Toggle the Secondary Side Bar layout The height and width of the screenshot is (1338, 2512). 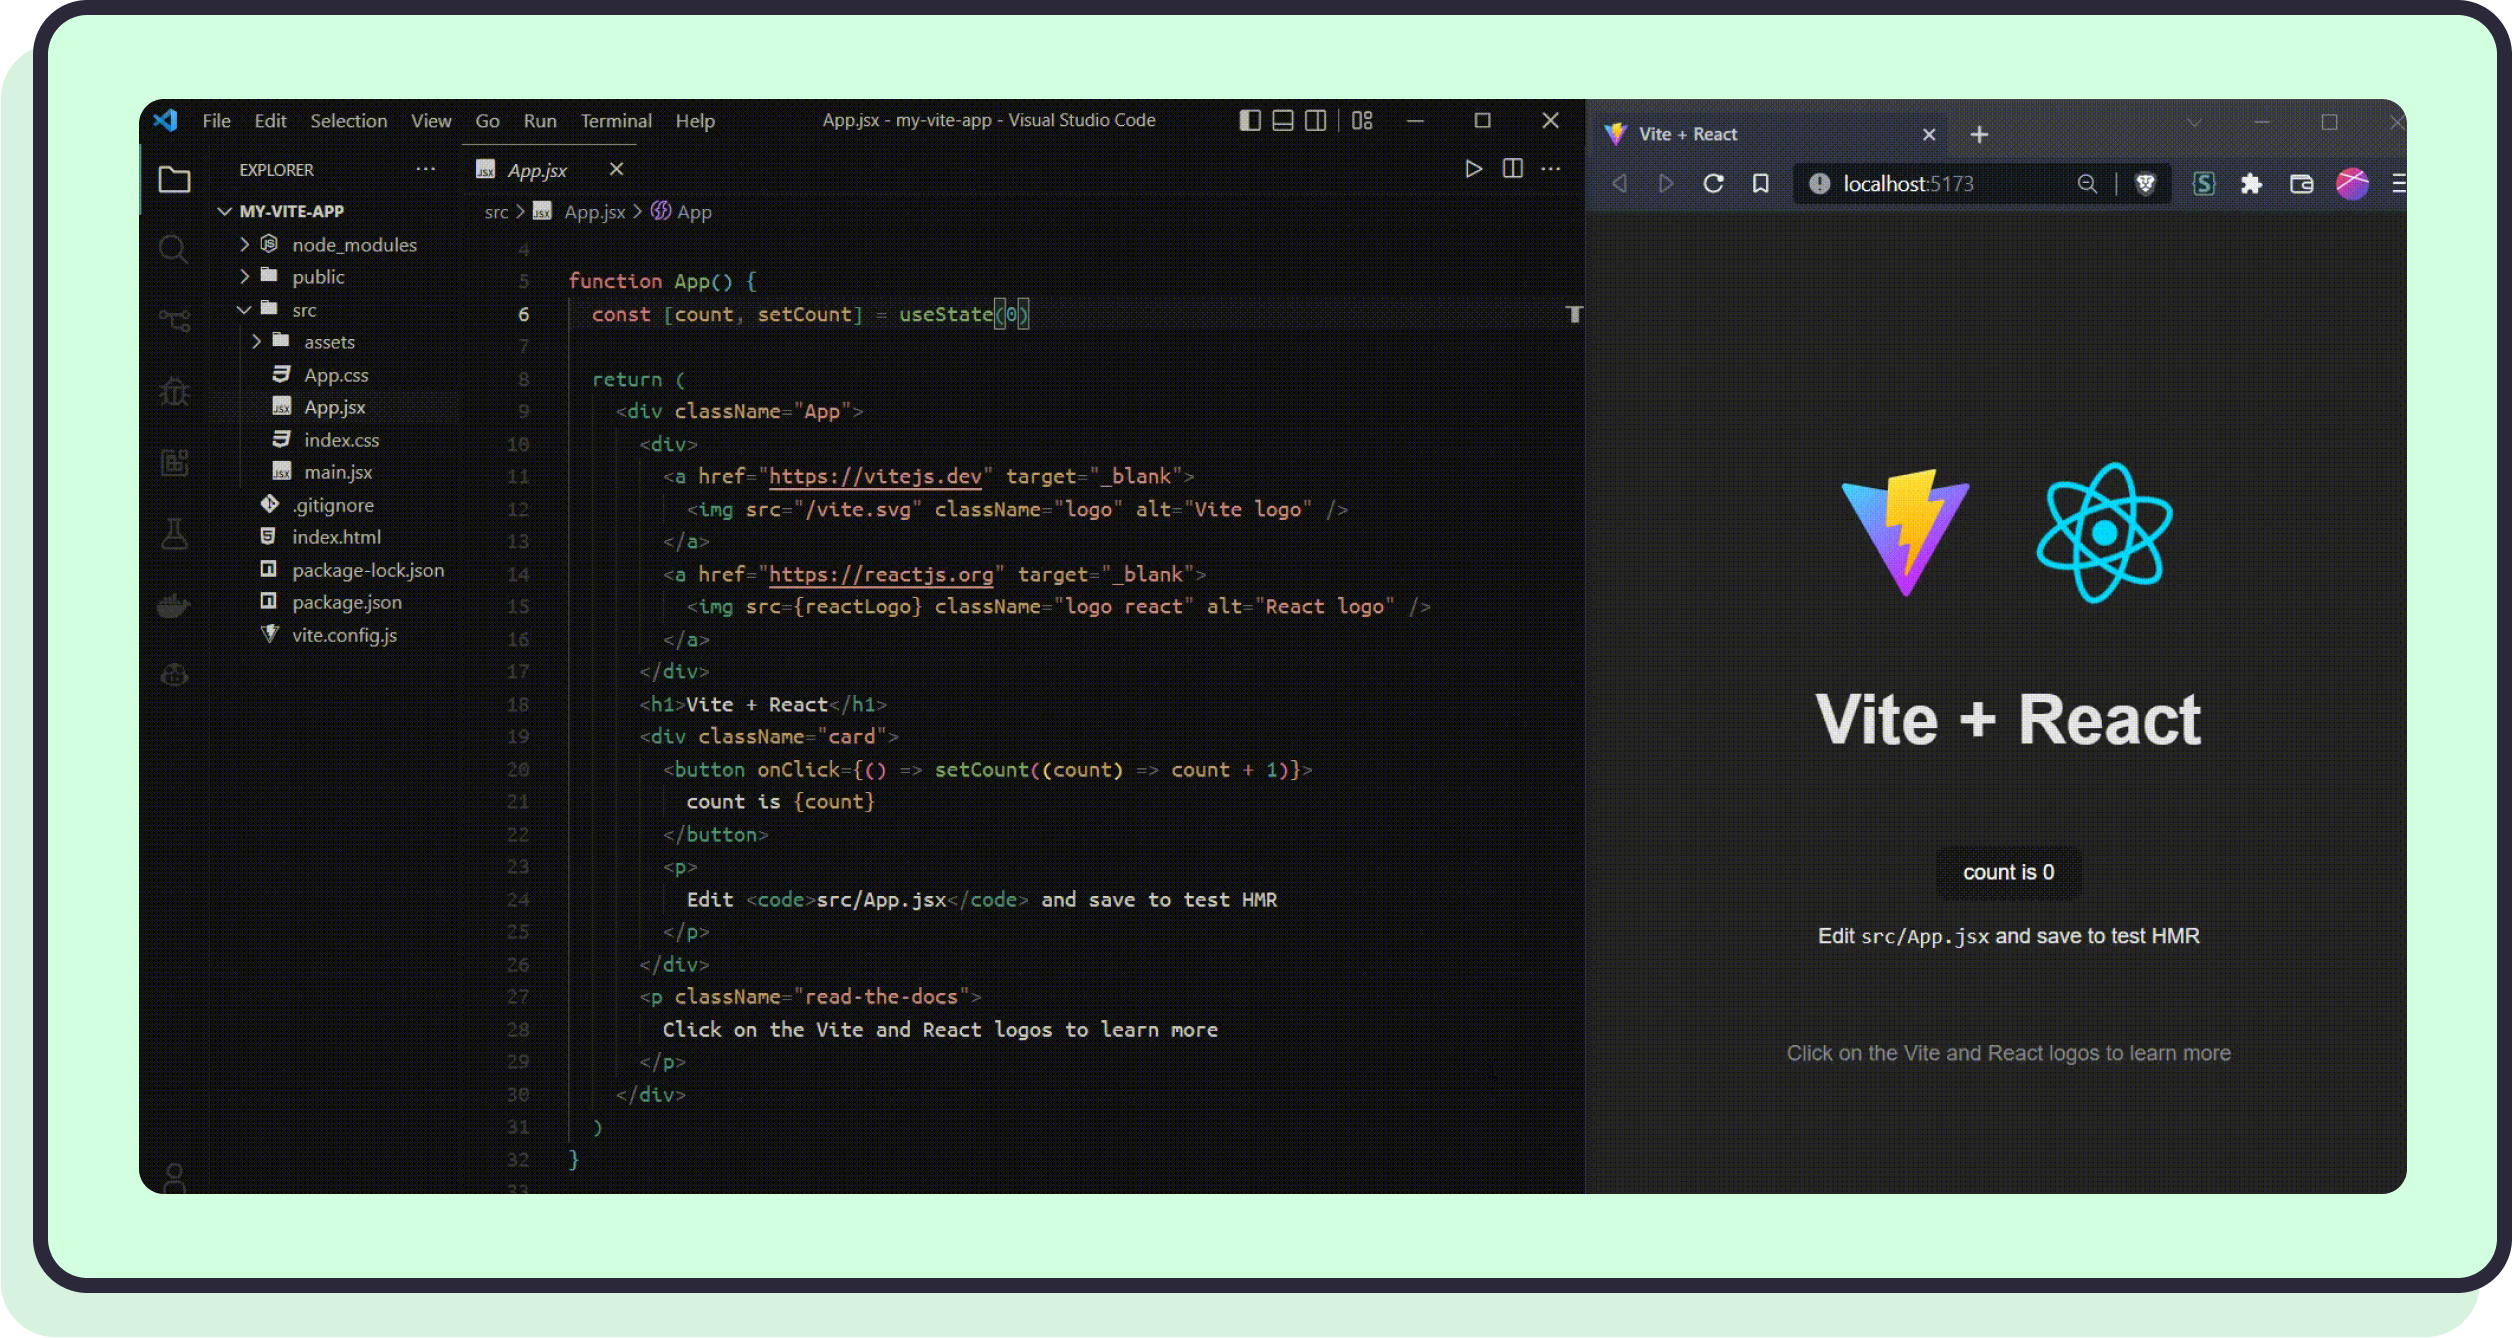(1316, 121)
